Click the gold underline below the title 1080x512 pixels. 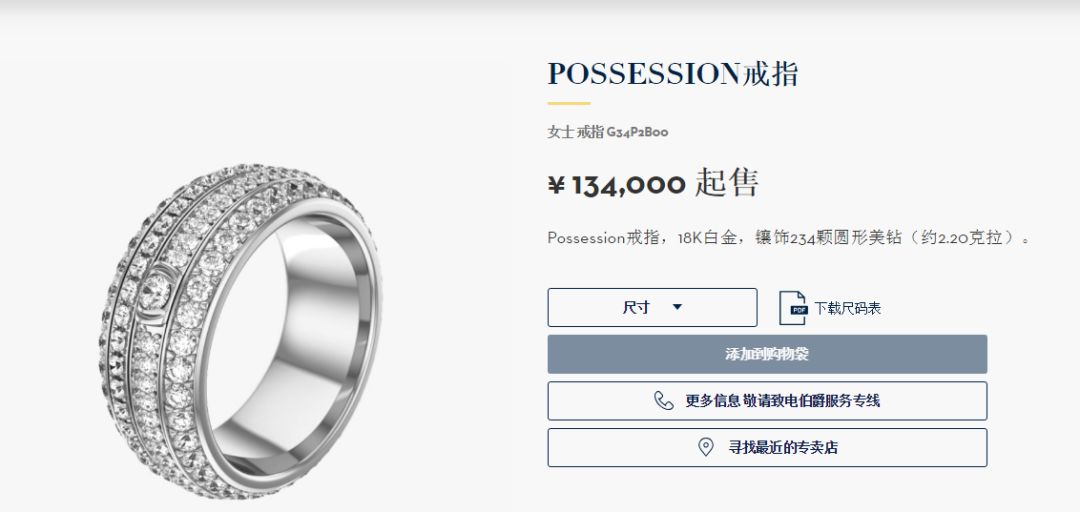pos(569,103)
